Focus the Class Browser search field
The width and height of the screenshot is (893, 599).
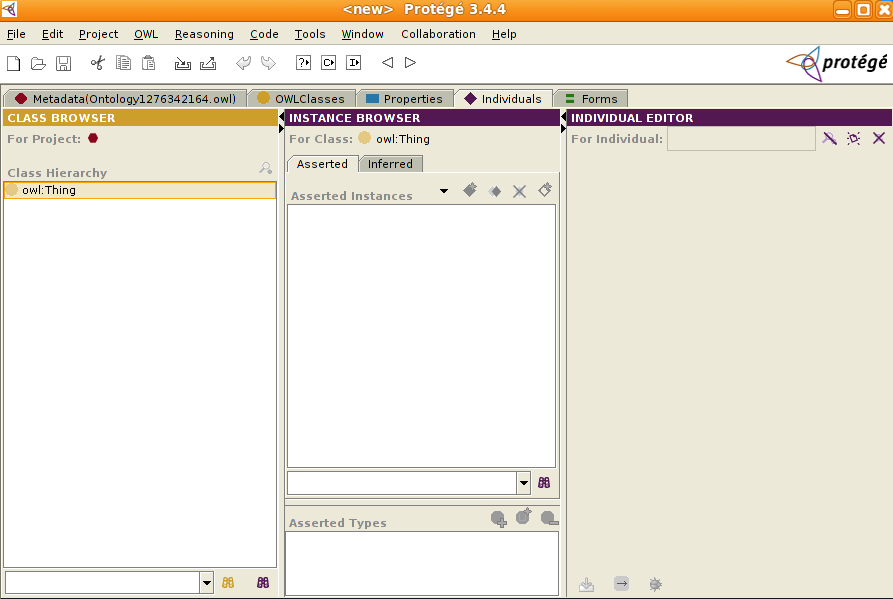pyautogui.click(x=103, y=582)
